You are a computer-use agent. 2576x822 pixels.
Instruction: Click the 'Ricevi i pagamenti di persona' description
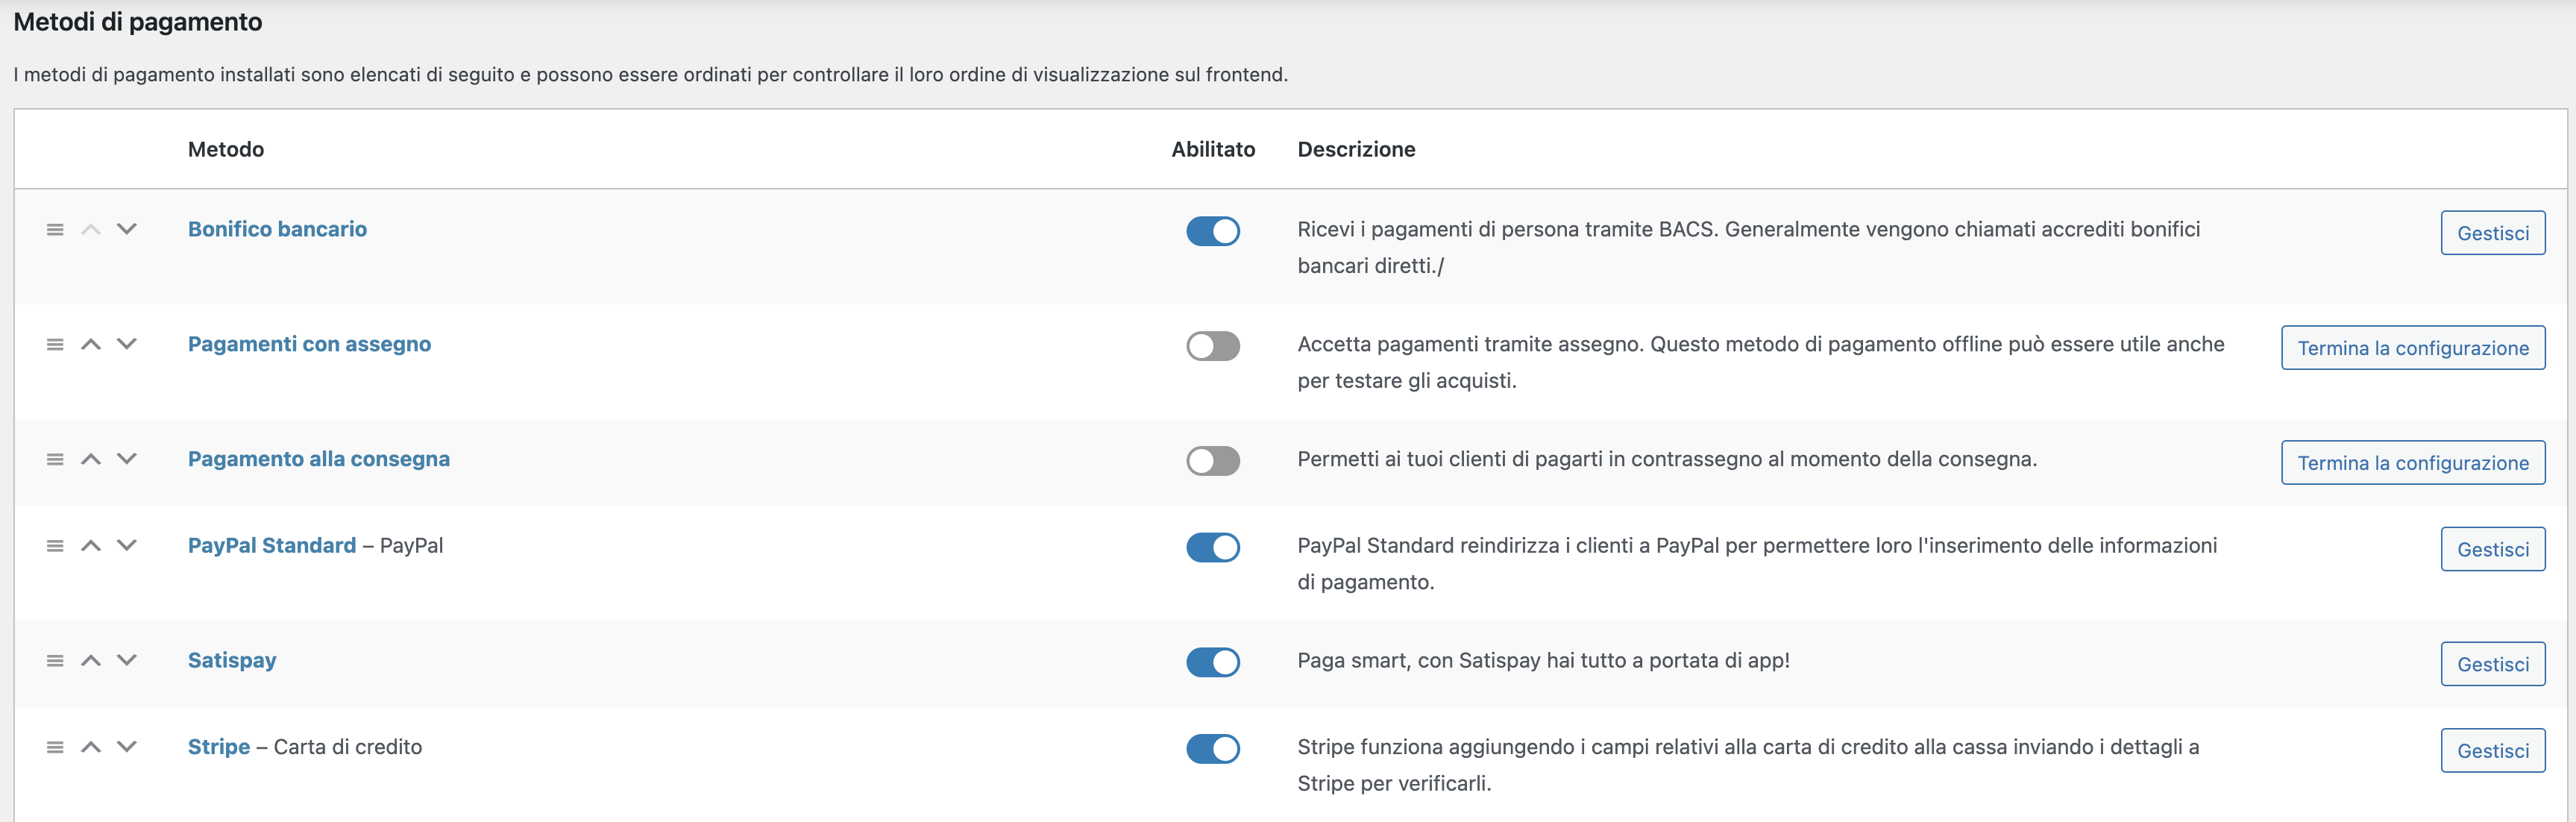[x=1748, y=247]
